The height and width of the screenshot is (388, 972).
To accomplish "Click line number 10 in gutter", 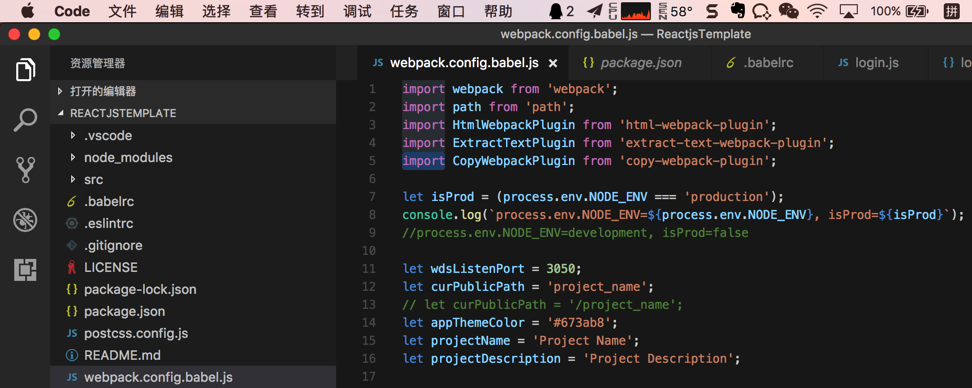I will point(369,251).
